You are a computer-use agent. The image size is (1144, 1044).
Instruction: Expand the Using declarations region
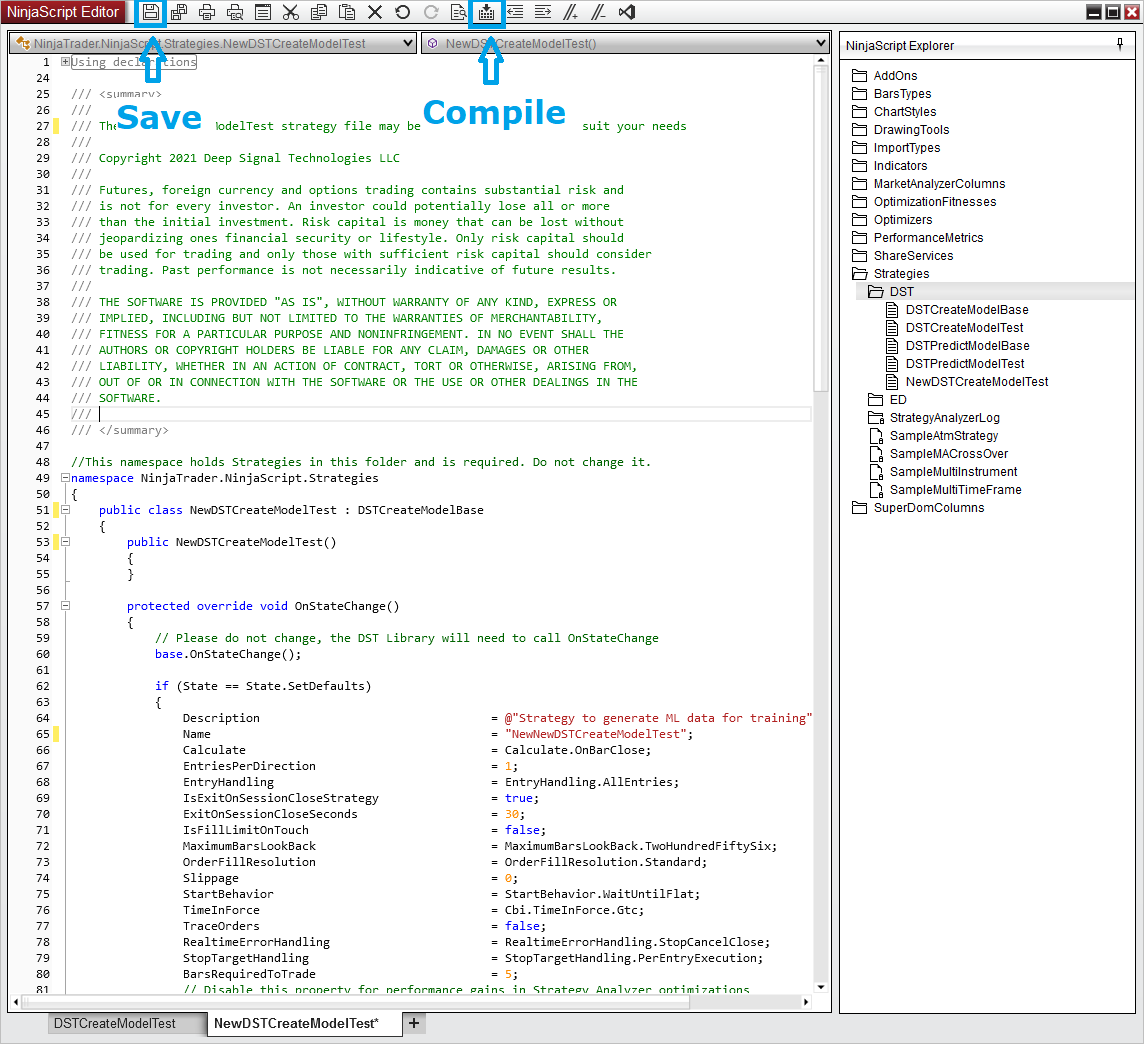[66, 62]
